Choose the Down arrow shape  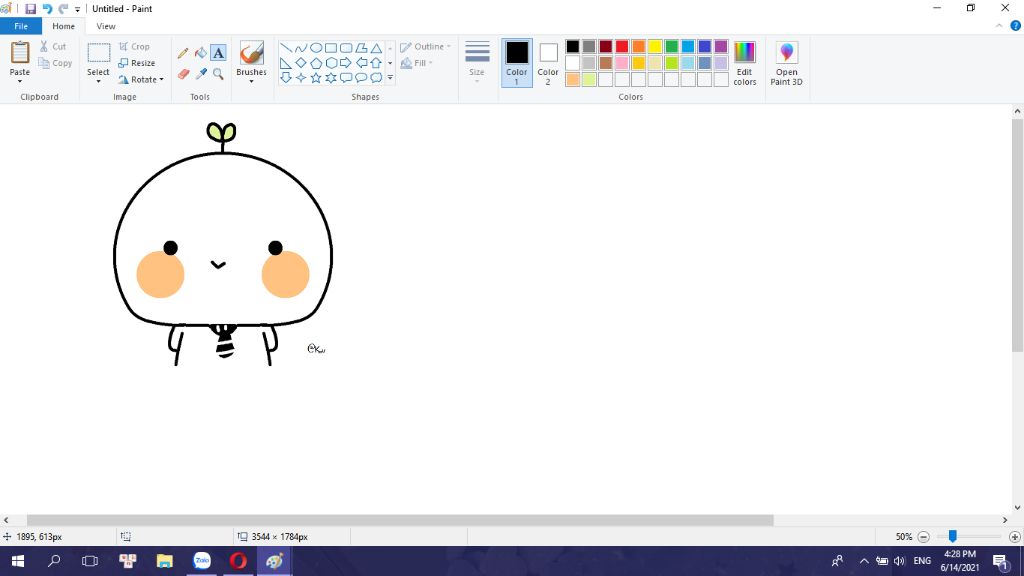coord(285,78)
